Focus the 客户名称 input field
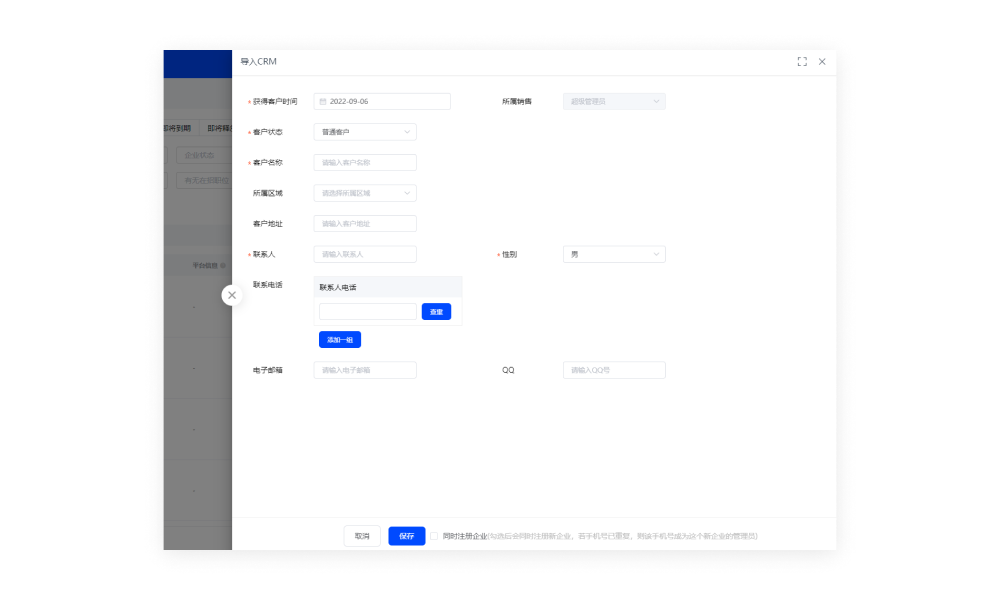Viewport: 1000px width, 600px height. (x=365, y=162)
